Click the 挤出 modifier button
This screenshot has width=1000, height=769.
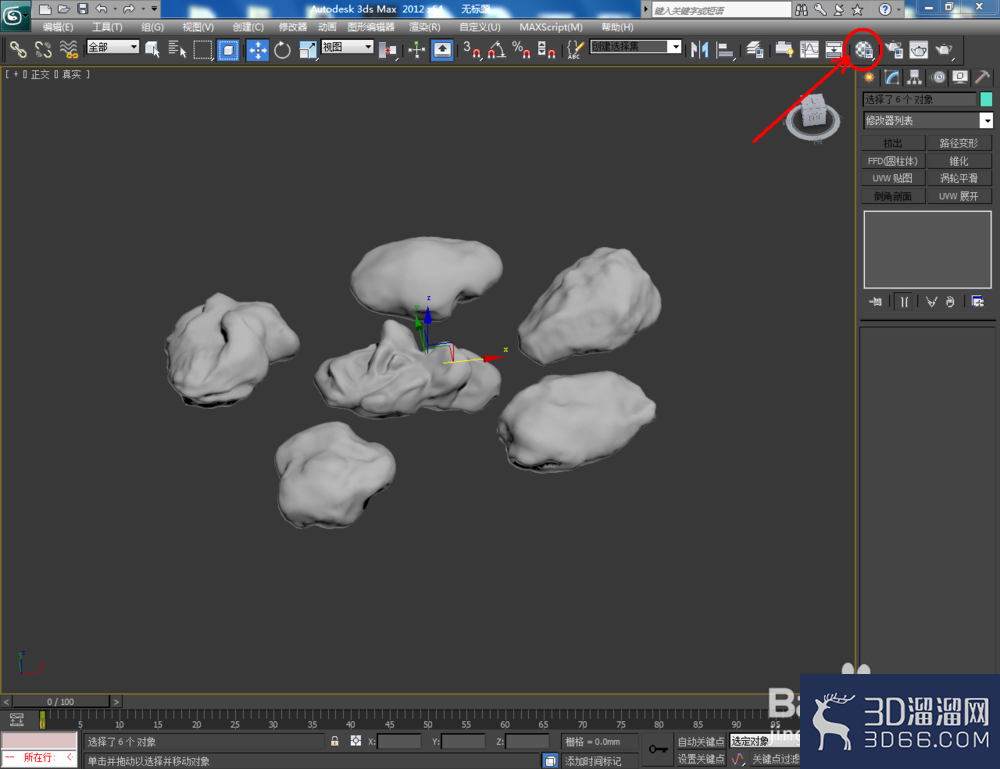[x=893, y=143]
